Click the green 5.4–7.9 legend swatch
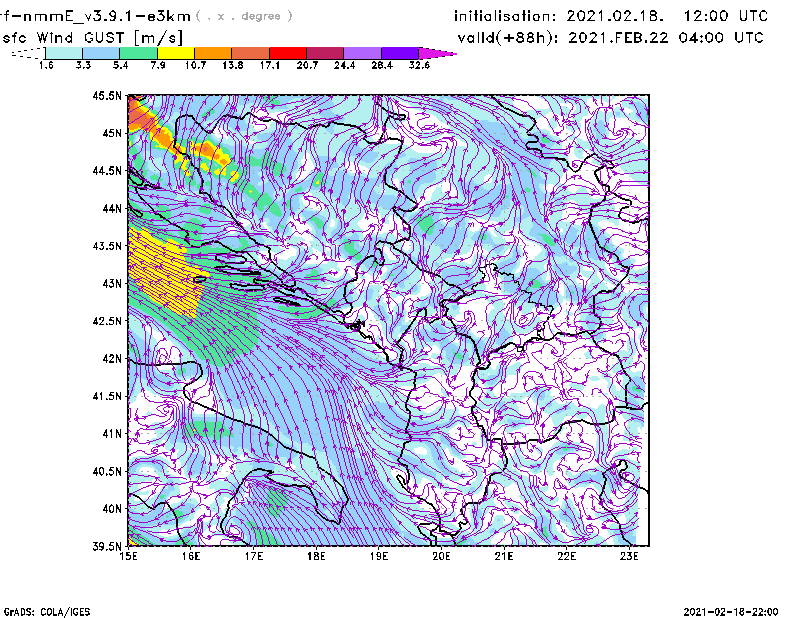 pyautogui.click(x=138, y=53)
